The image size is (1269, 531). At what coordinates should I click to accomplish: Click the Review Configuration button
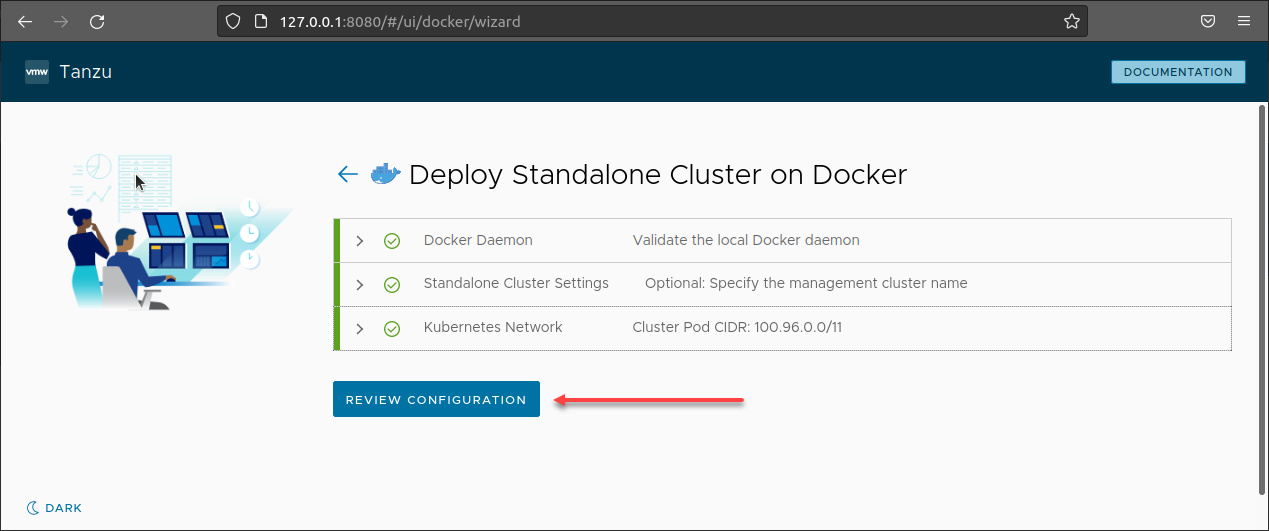tap(436, 399)
